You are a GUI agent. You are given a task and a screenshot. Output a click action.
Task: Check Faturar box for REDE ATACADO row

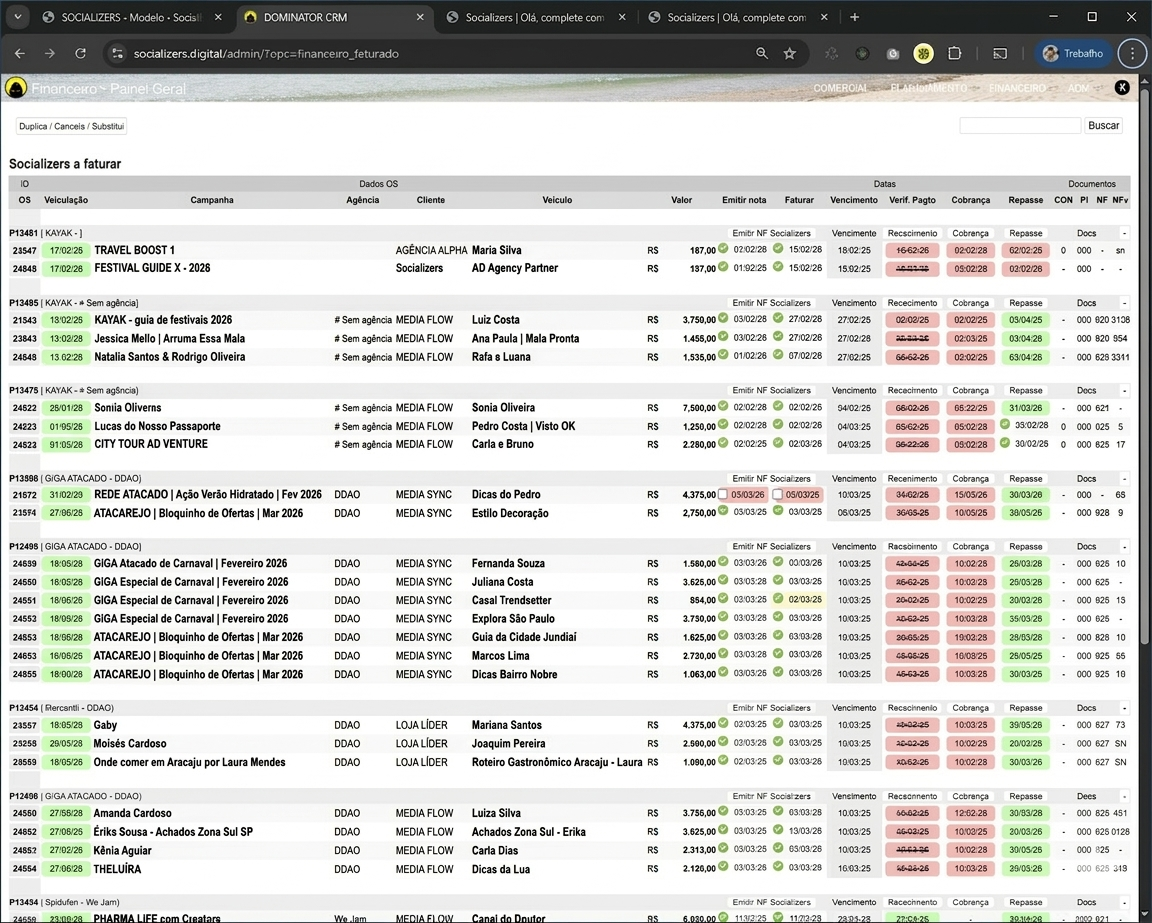(x=777, y=494)
